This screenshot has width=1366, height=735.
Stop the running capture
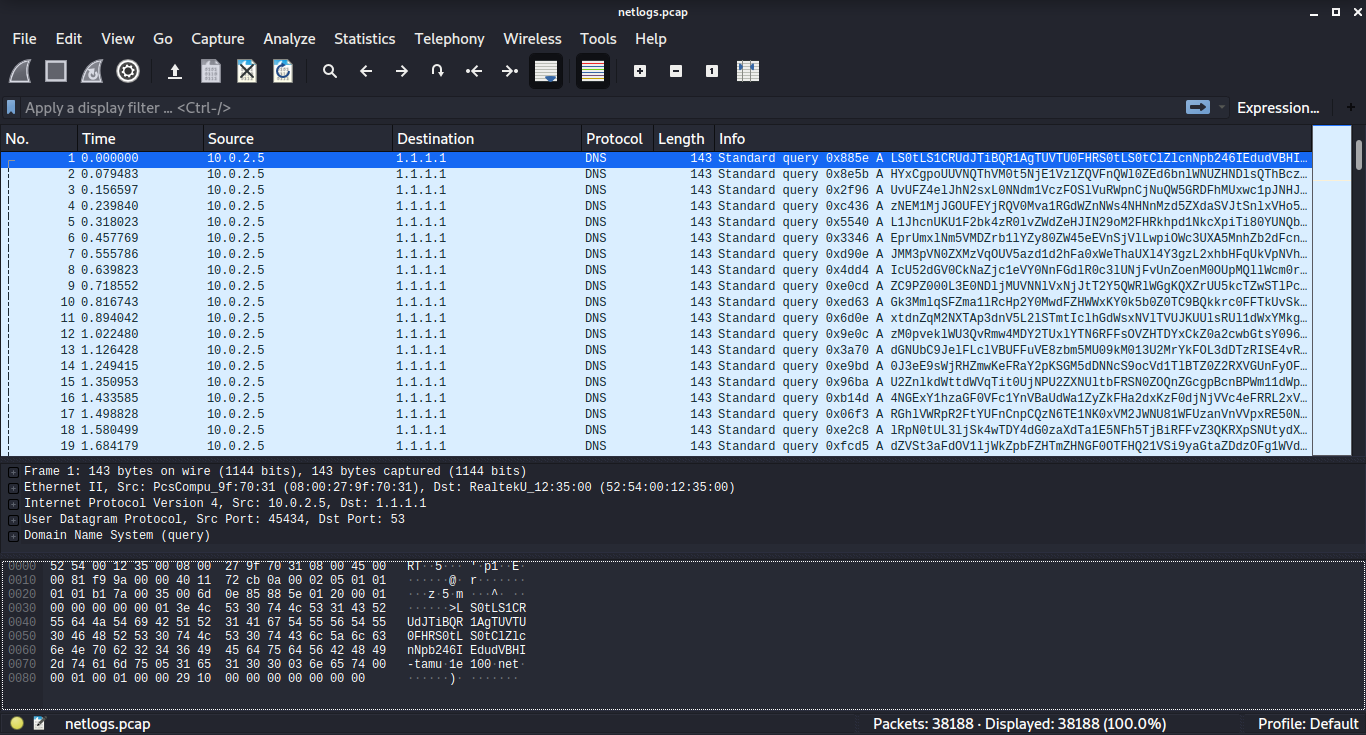click(x=56, y=71)
